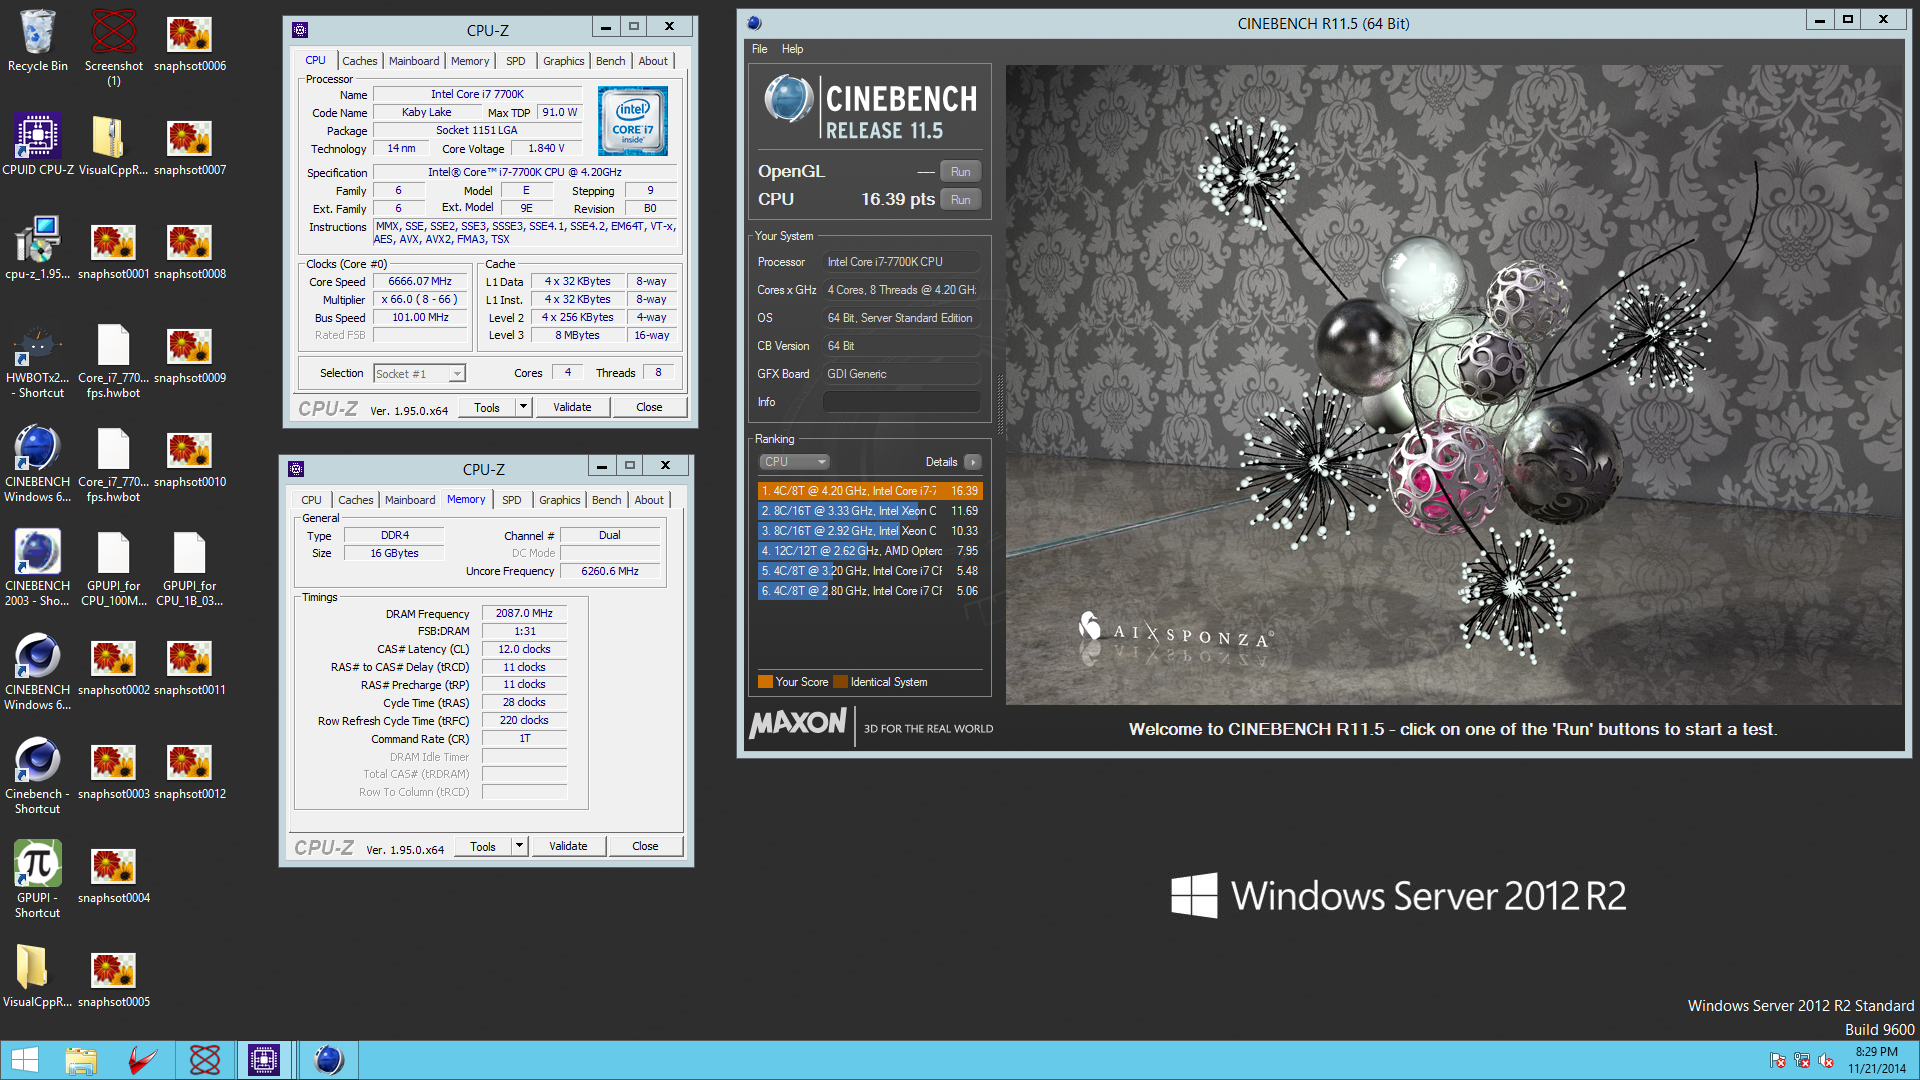Click the DRAM Frequency value 2087.0 MHz
Image resolution: width=1920 pixels, height=1080 pixels.
(524, 614)
